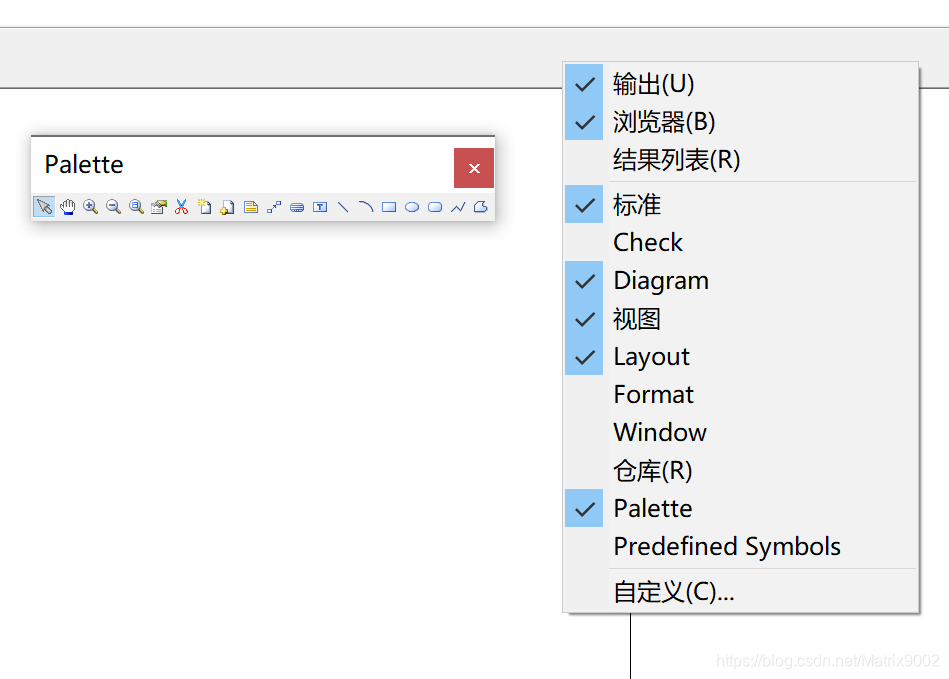Enable the Format toolbar
Image resolution: width=949 pixels, height=679 pixels.
[x=741, y=395]
